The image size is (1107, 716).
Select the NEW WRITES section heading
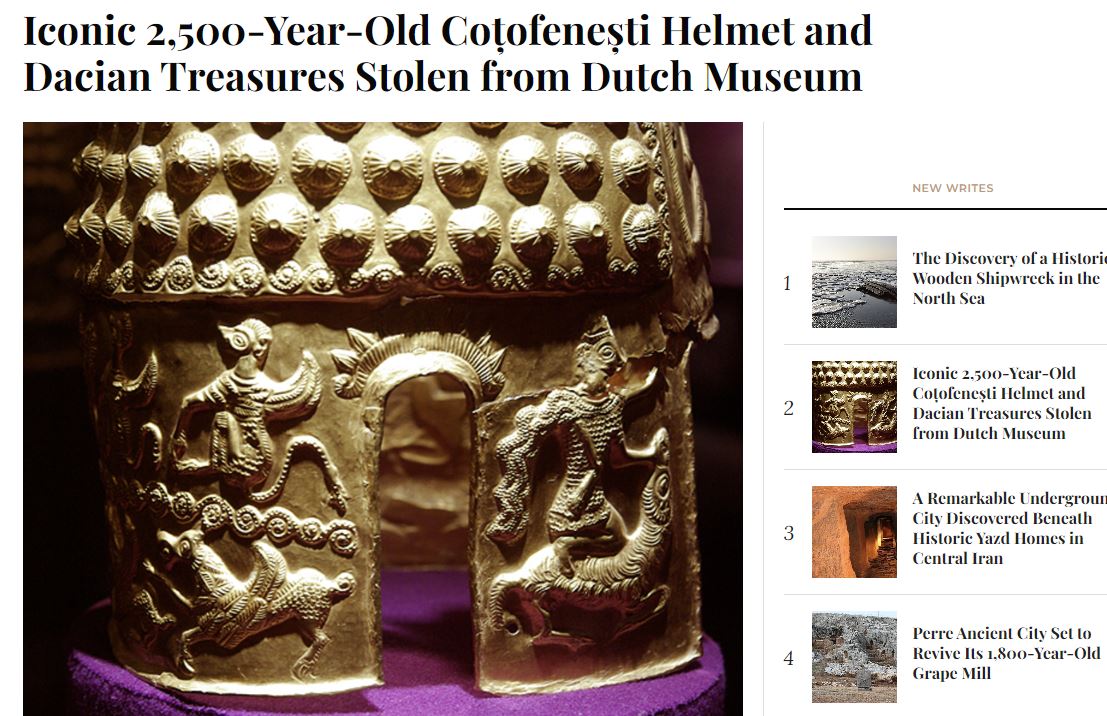point(952,188)
